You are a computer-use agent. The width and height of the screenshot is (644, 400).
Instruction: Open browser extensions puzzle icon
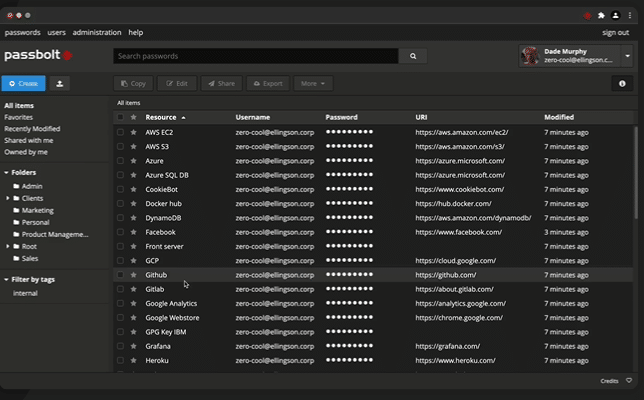click(x=601, y=16)
